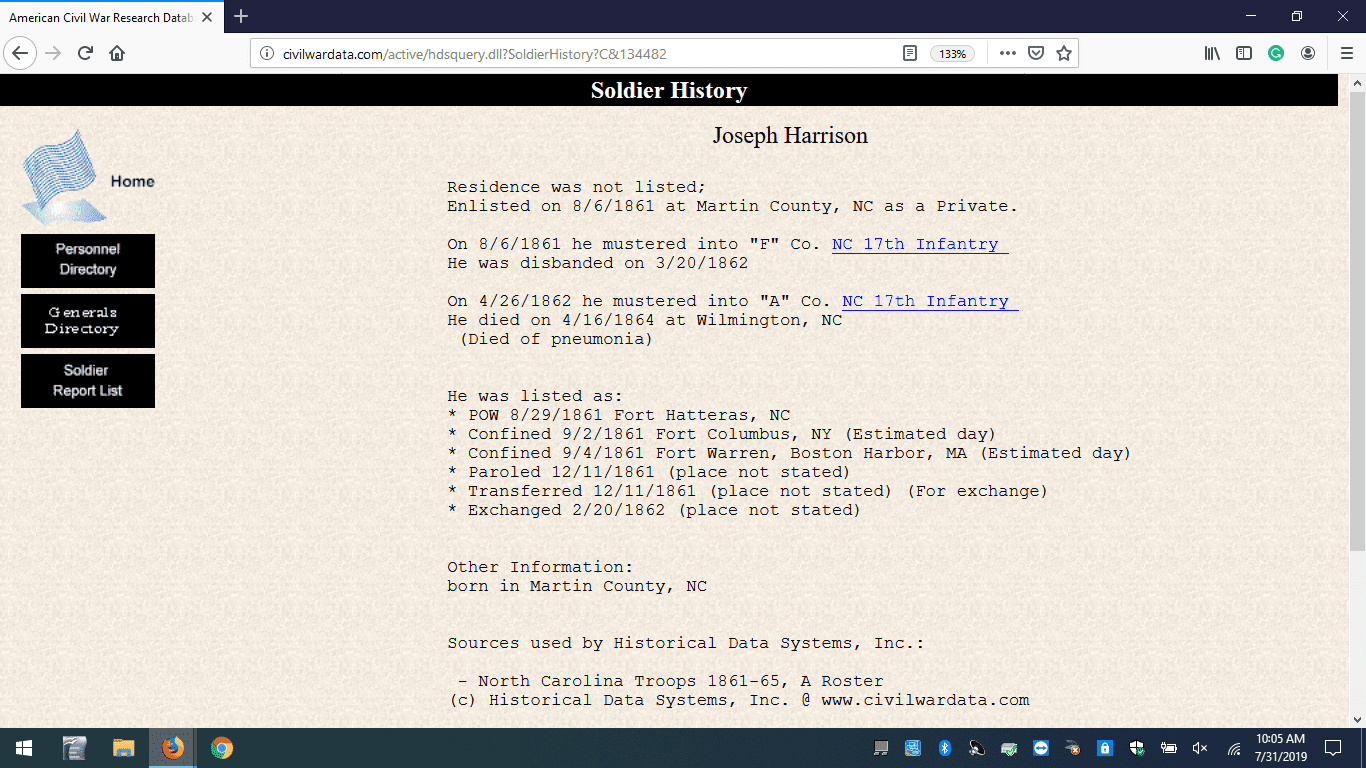
Task: Click the "Joseph Harrison" name heading
Action: 790,135
